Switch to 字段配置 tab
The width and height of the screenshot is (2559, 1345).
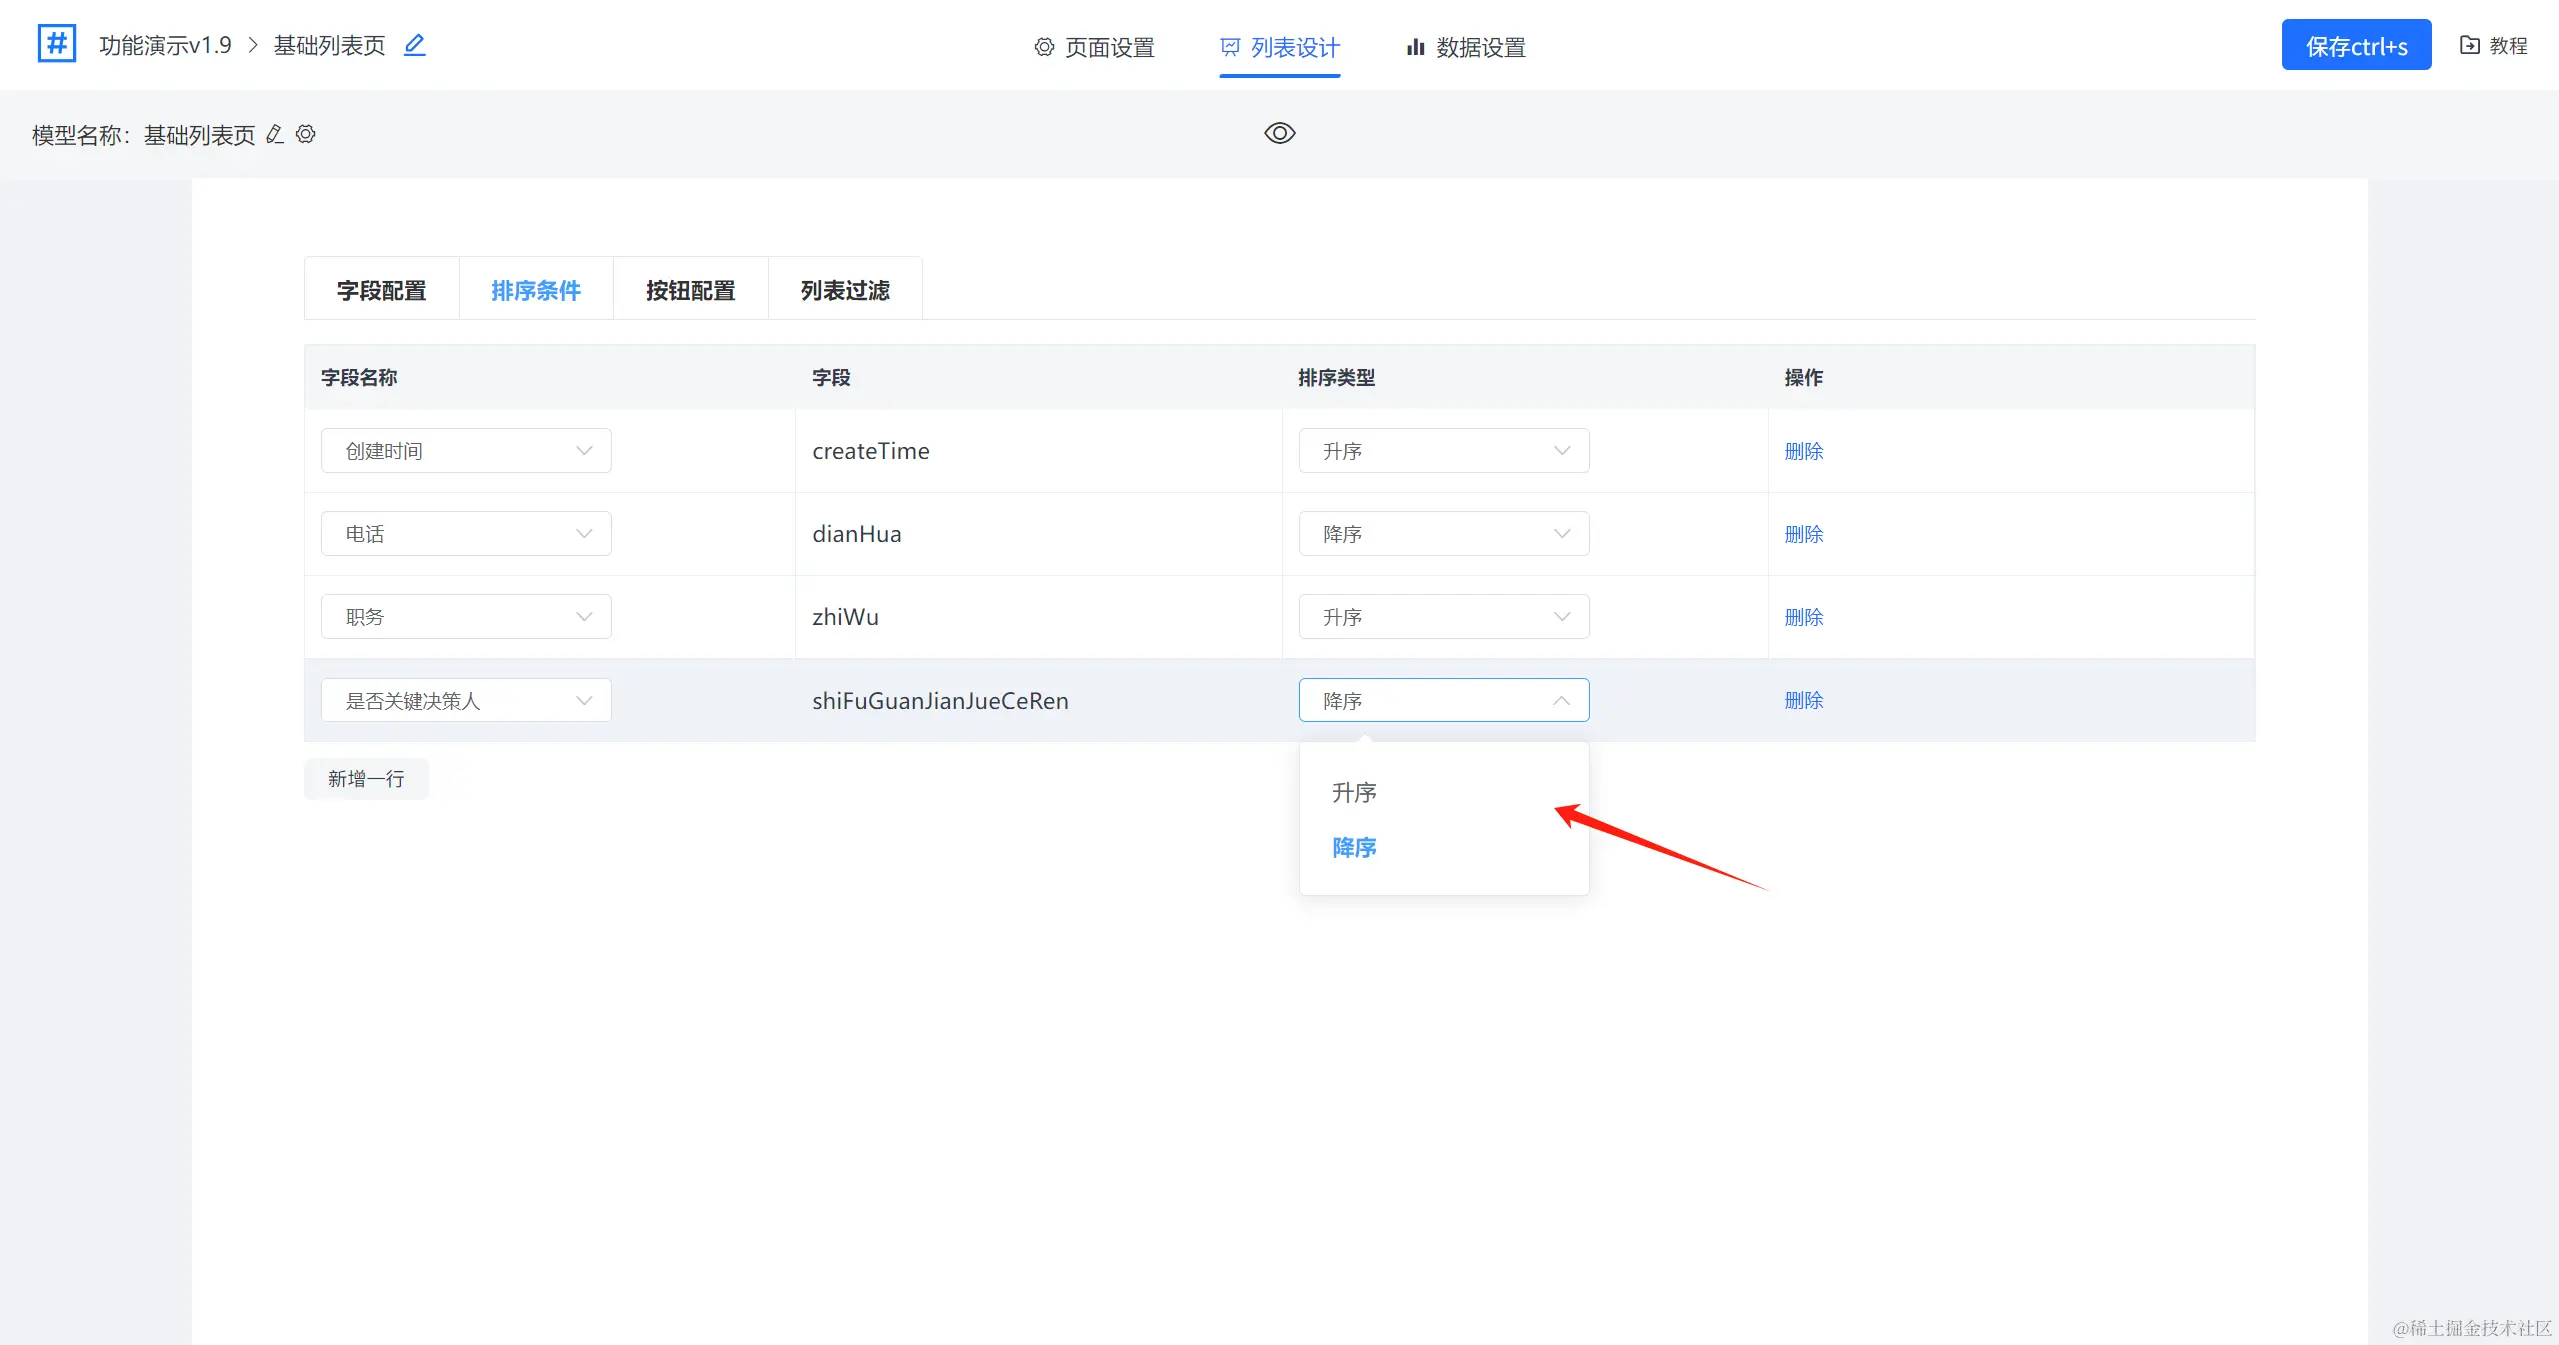(381, 290)
